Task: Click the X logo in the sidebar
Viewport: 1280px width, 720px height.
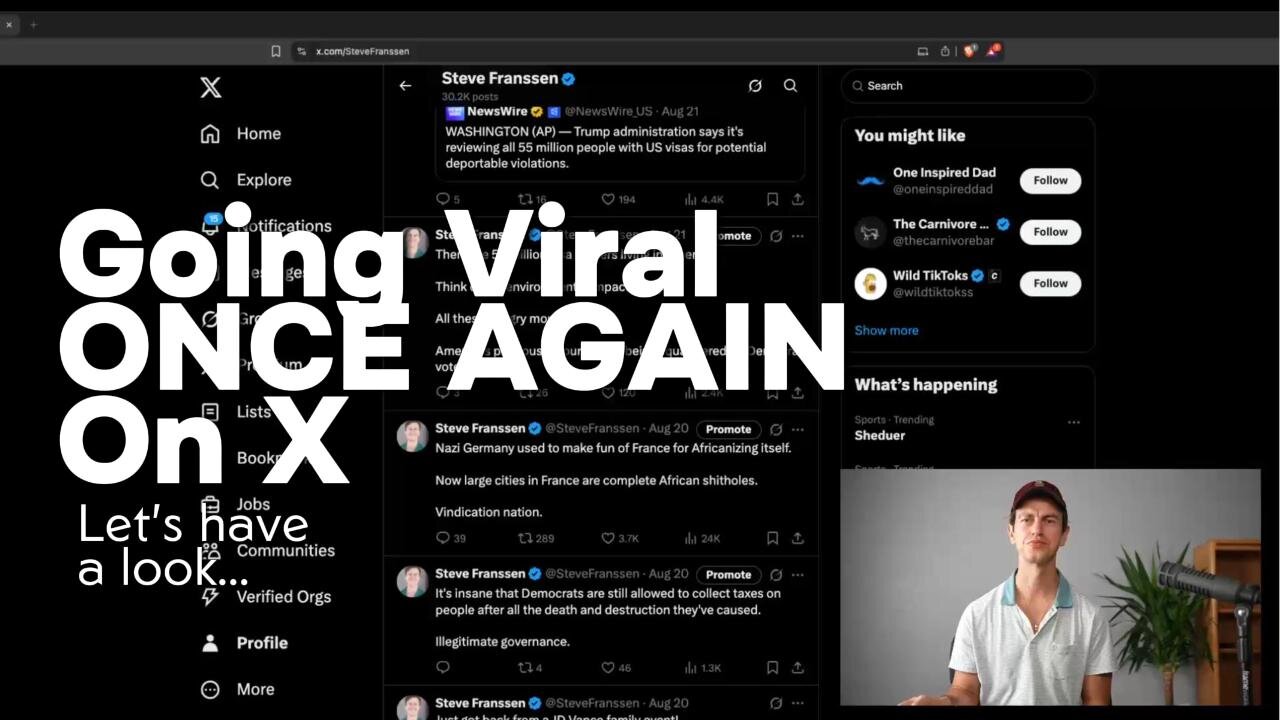Action: 210,87
